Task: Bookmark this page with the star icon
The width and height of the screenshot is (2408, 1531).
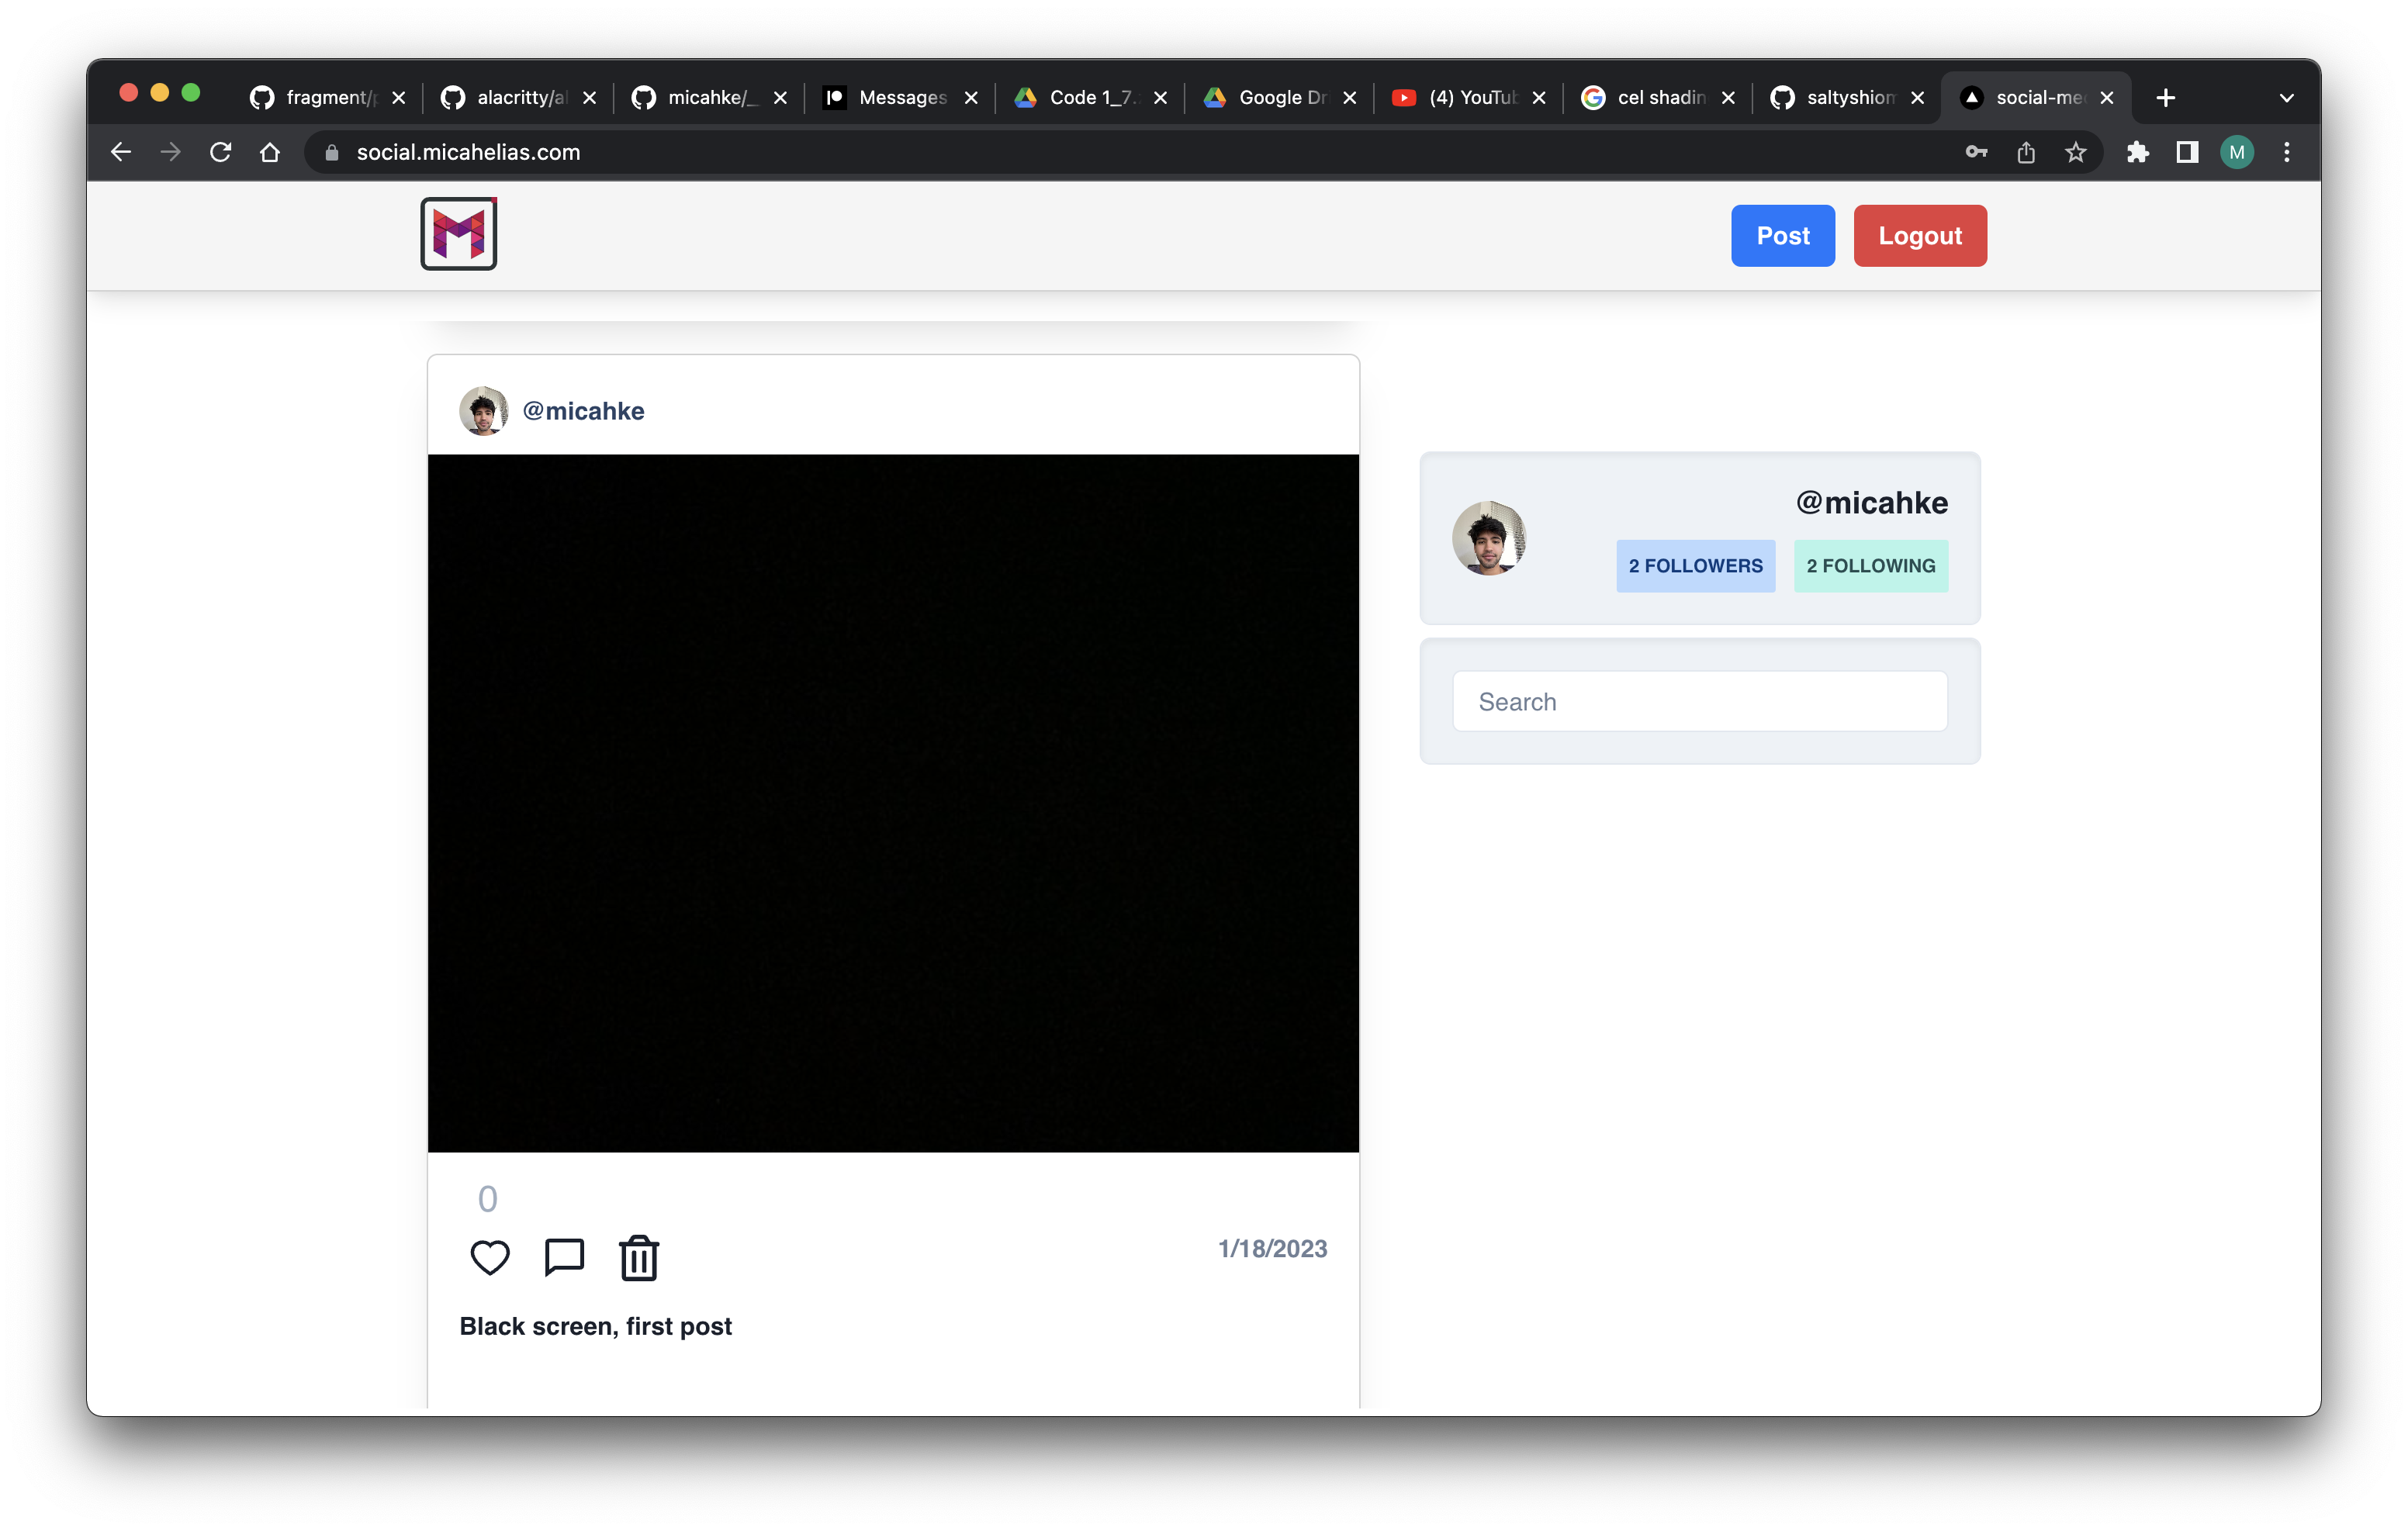Action: click(x=2076, y=152)
